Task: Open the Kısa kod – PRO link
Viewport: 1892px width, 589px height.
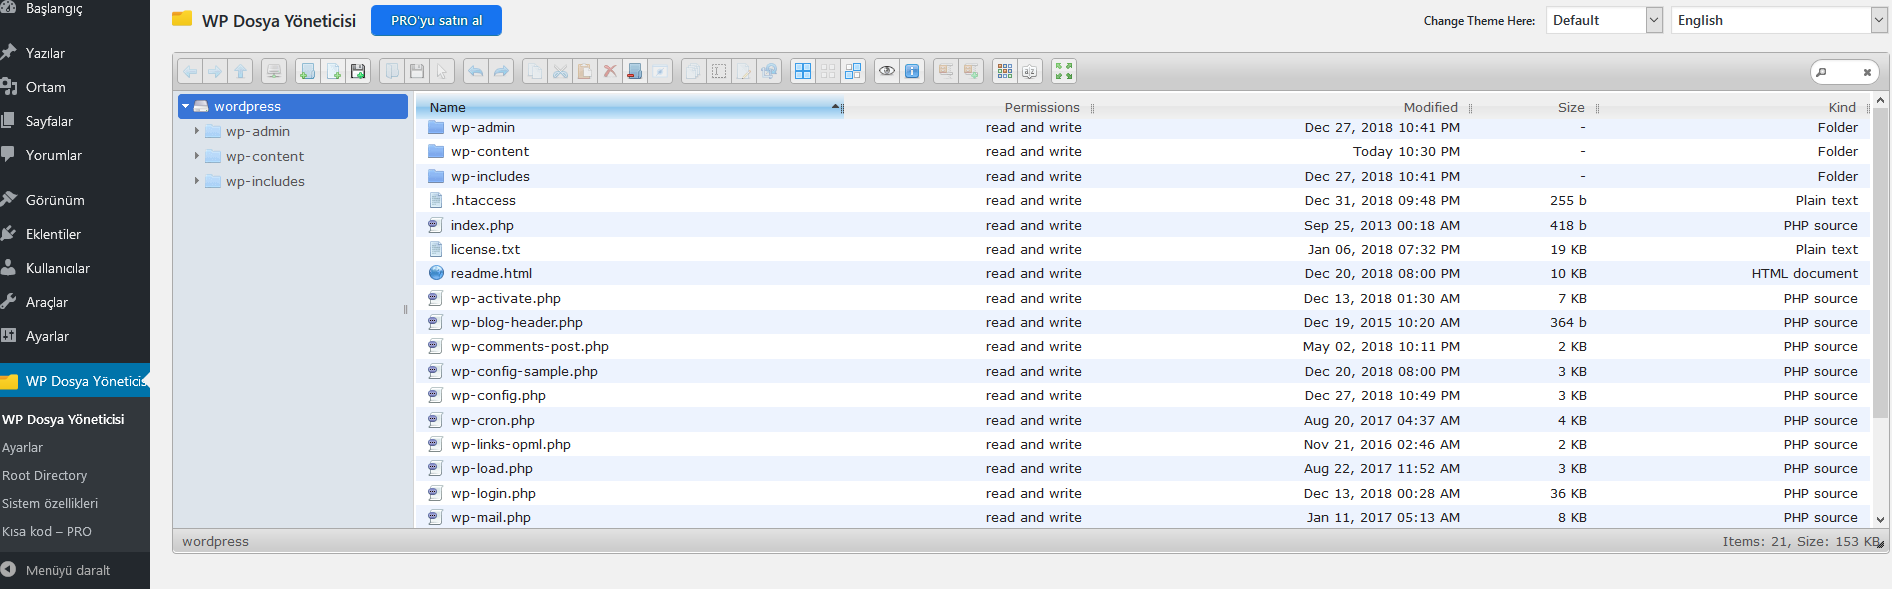Action: (x=46, y=531)
